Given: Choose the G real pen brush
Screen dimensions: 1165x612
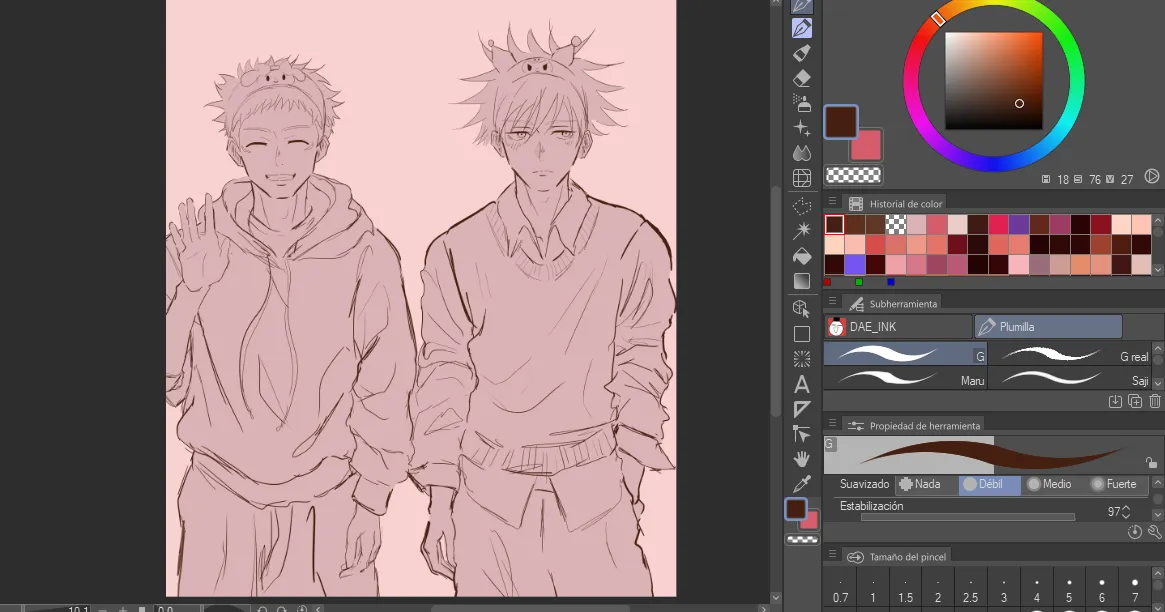Looking at the screenshot, I should coord(1071,354).
